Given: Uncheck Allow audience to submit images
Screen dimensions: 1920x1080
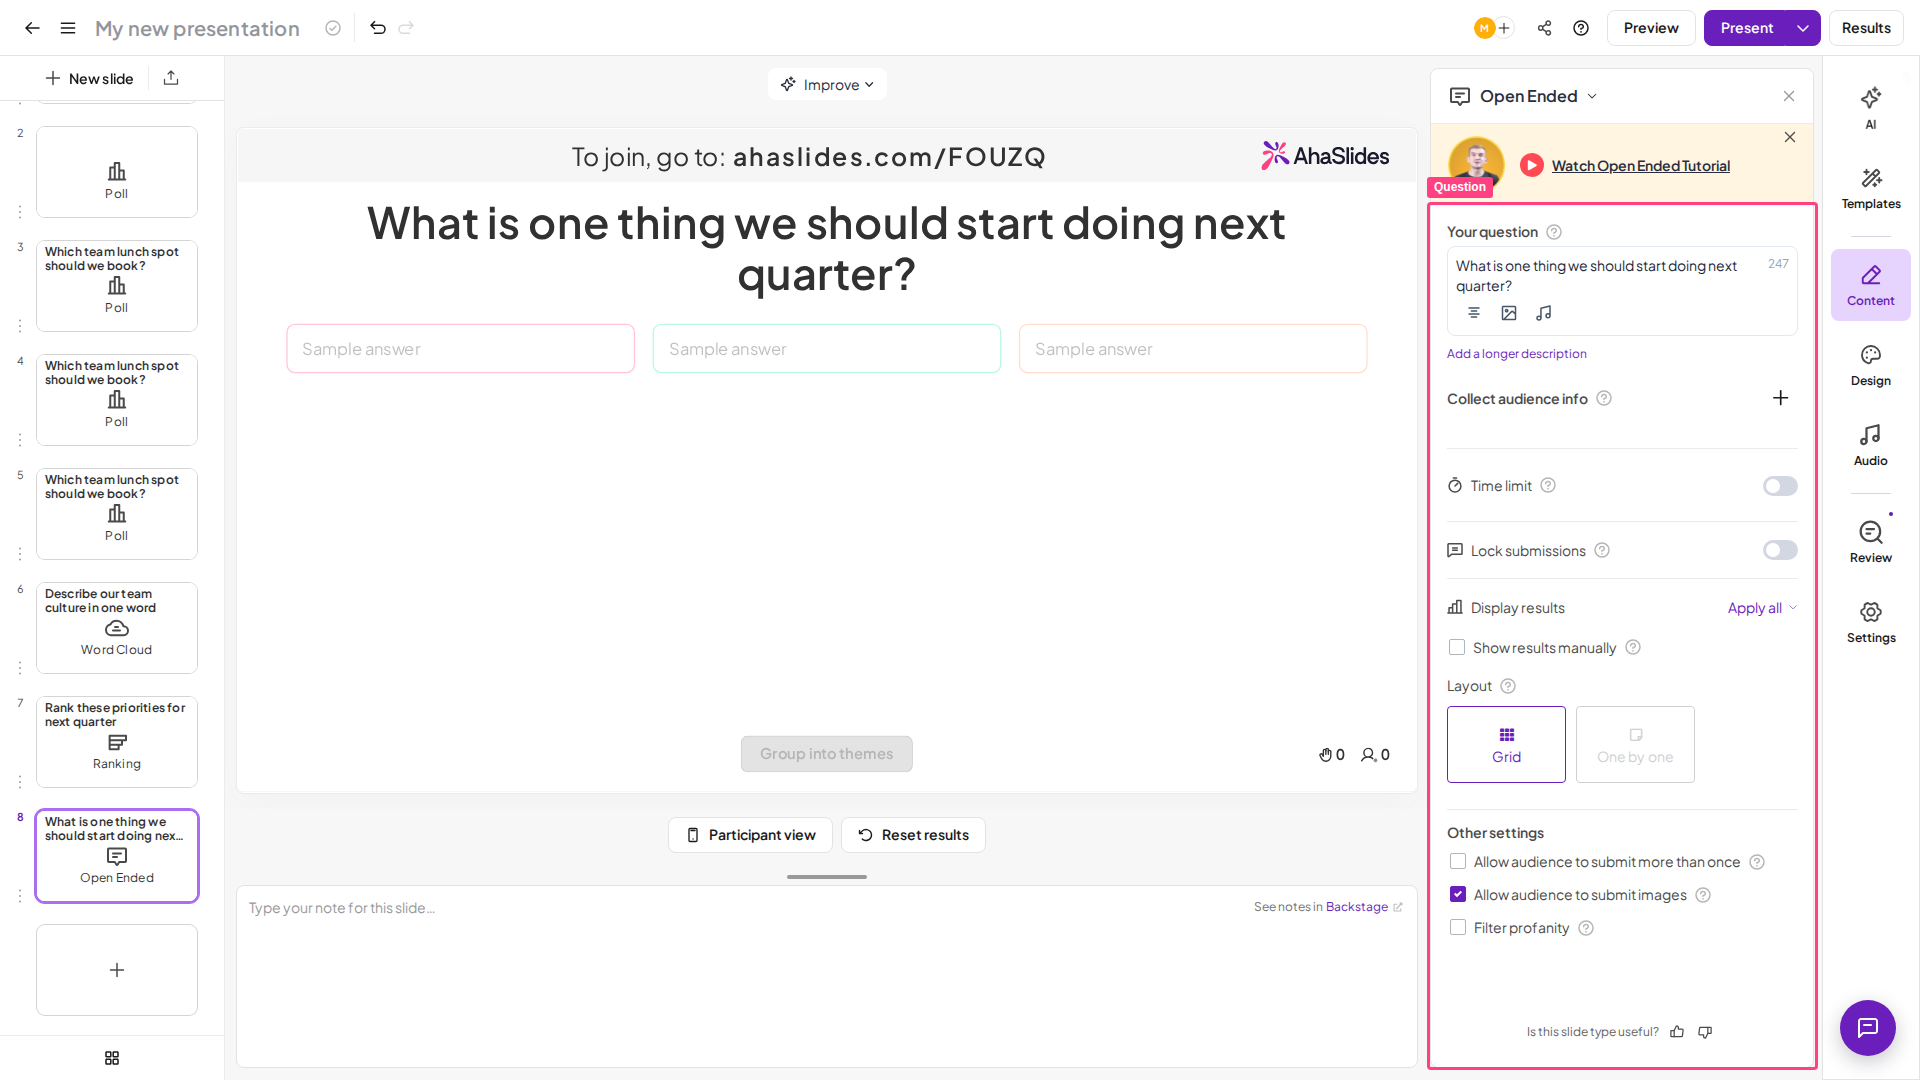Looking at the screenshot, I should pos(1458,895).
